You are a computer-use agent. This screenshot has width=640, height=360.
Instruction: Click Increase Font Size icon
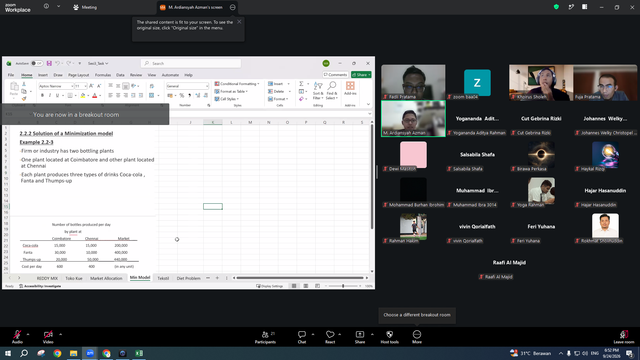pos(91,86)
